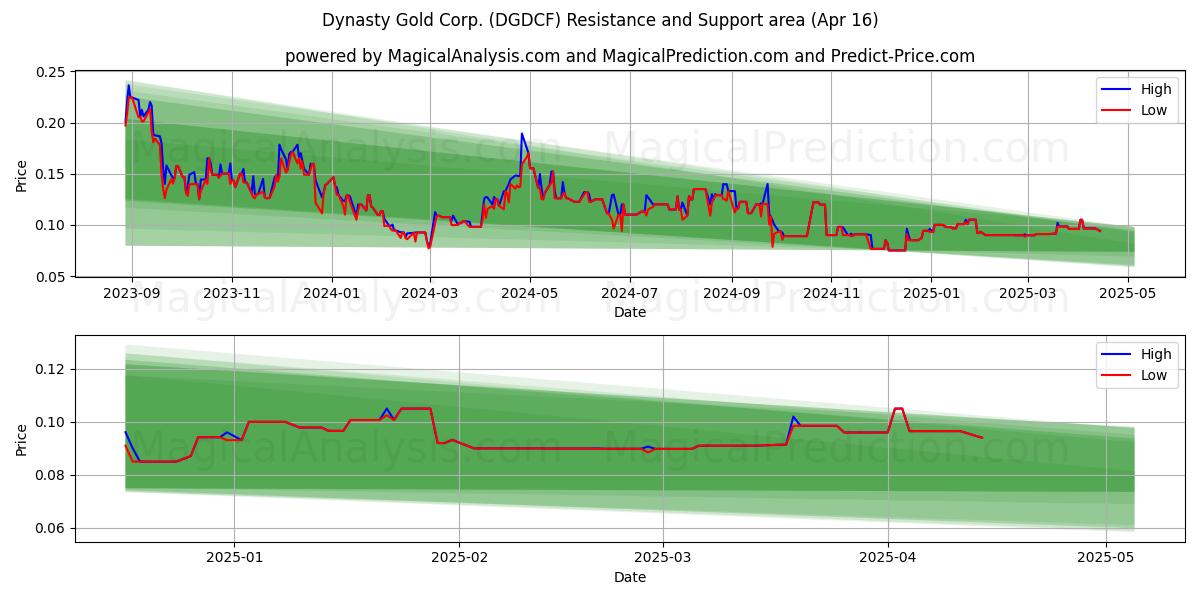Click the '2024-05' x-axis label

[529, 294]
